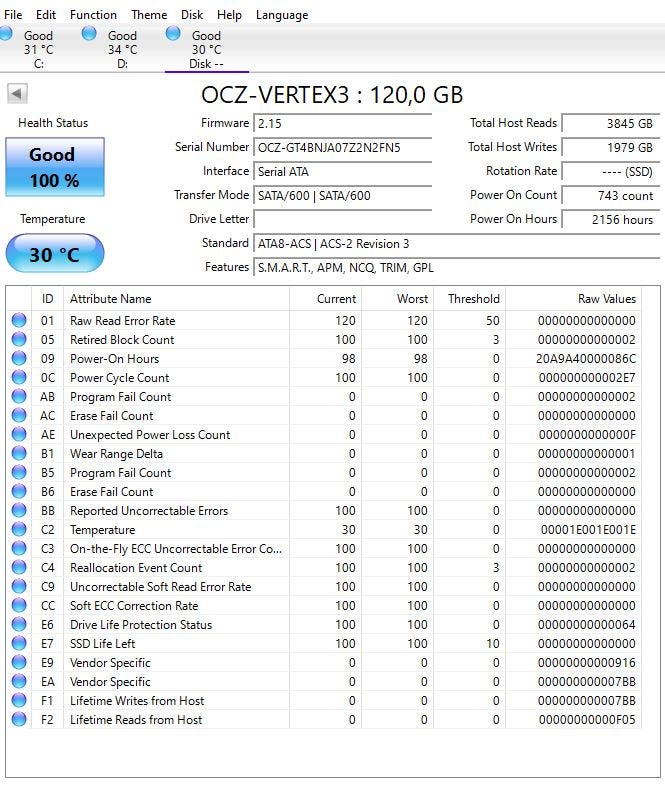Click status icon for C2 Temperature row

(x=19, y=529)
